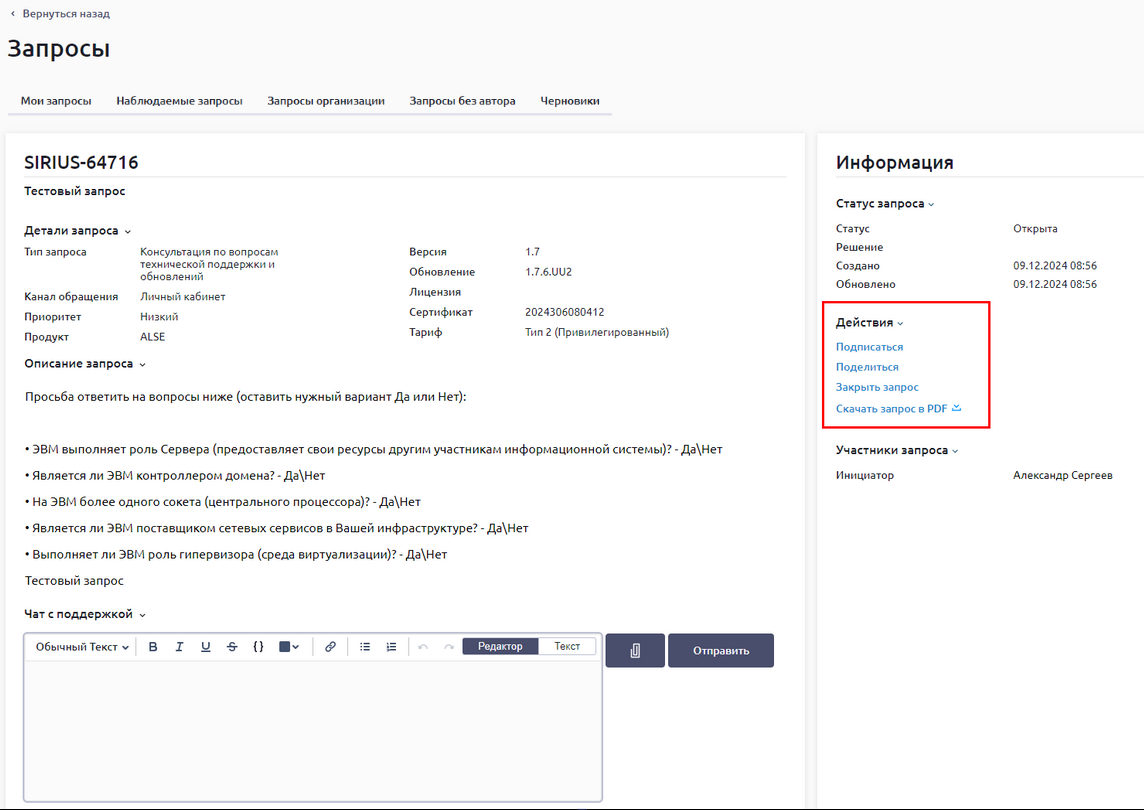
Task: Apply strikethrough formatting in chat editor
Action: pyautogui.click(x=232, y=647)
